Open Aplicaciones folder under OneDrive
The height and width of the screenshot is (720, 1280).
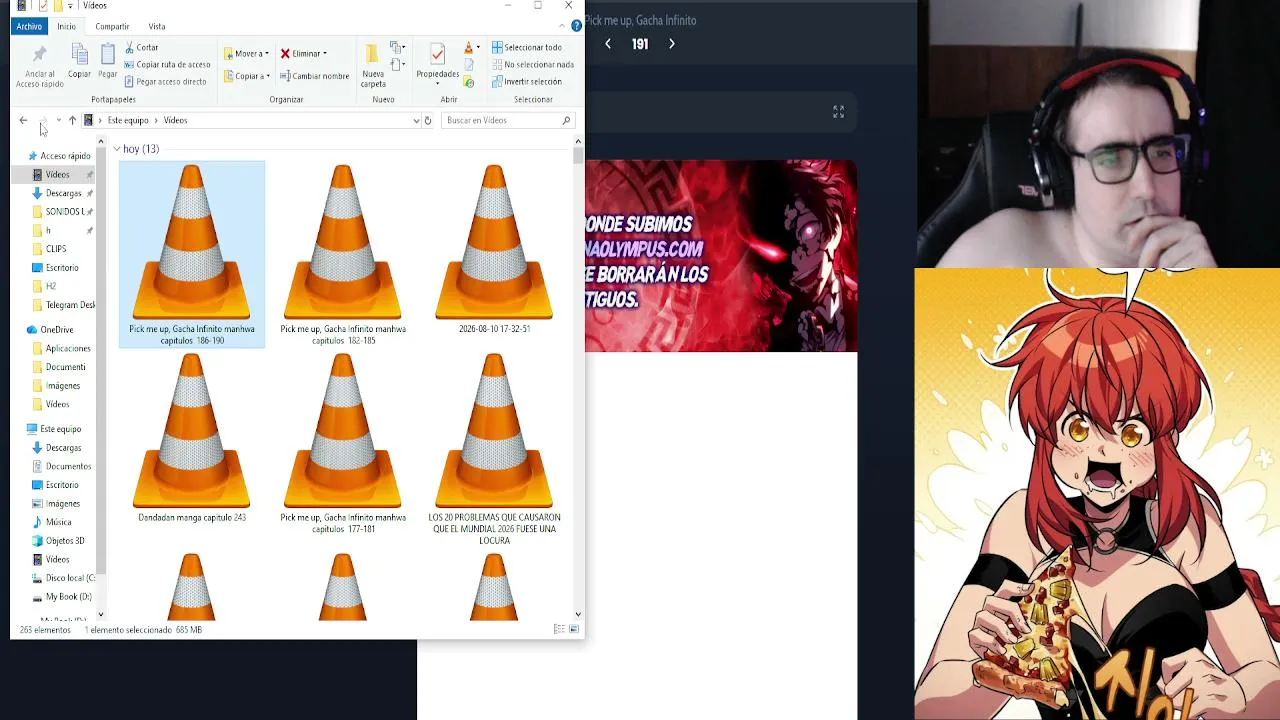[62, 348]
